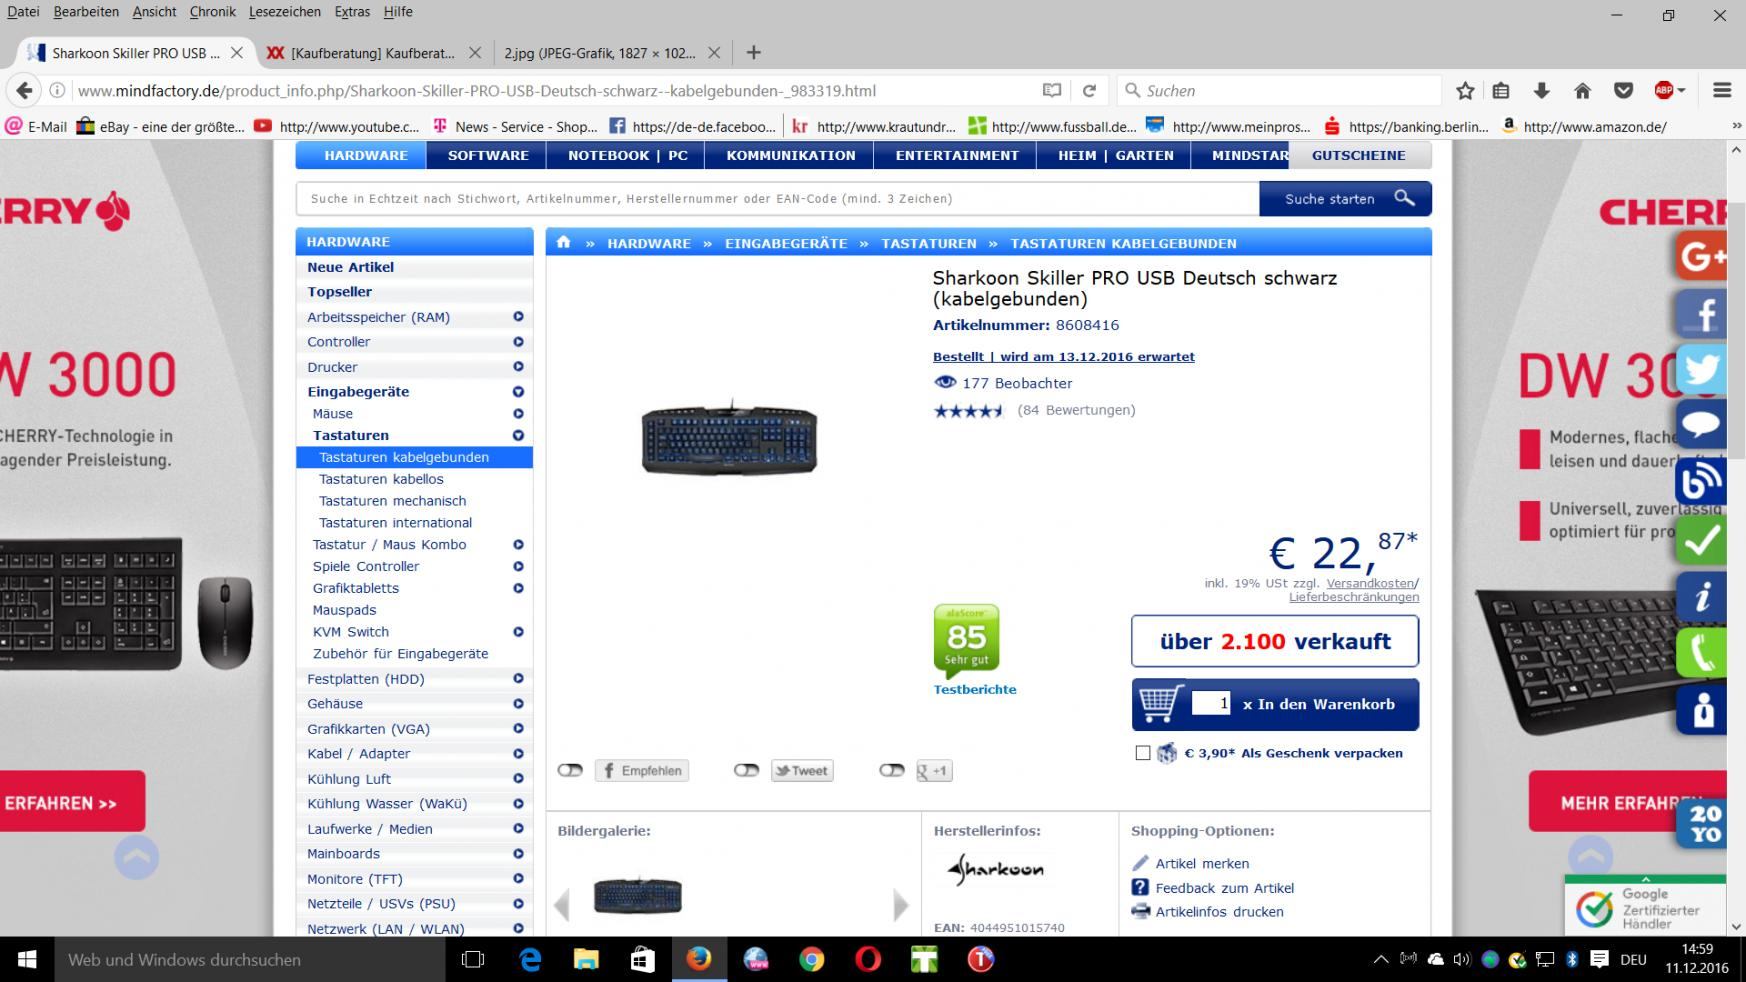Image resolution: width=1746 pixels, height=982 pixels.
Task: Open the Testberichte link
Action: point(975,689)
